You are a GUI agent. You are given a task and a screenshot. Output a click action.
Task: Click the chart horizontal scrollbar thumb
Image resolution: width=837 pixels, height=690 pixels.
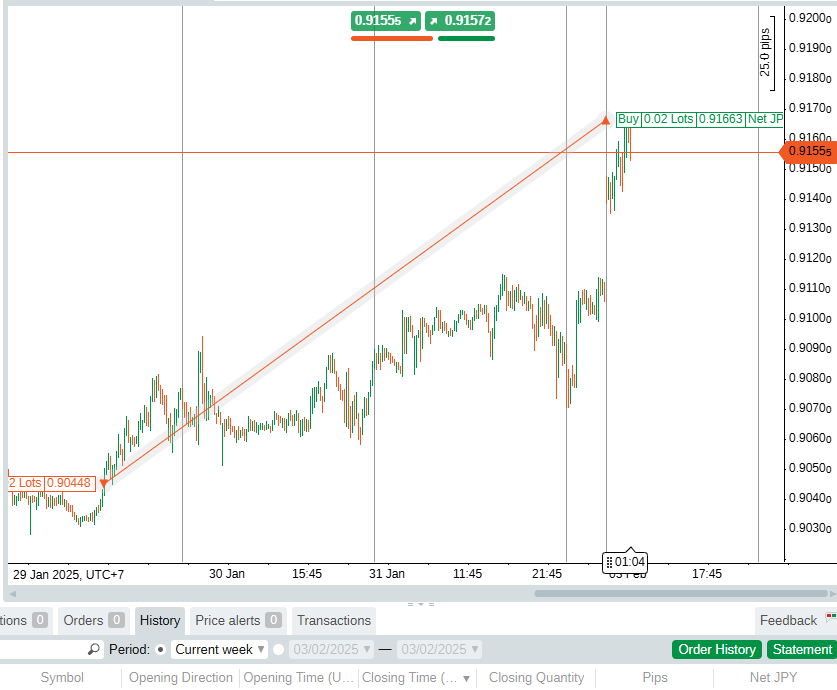pyautogui.click(x=680, y=593)
